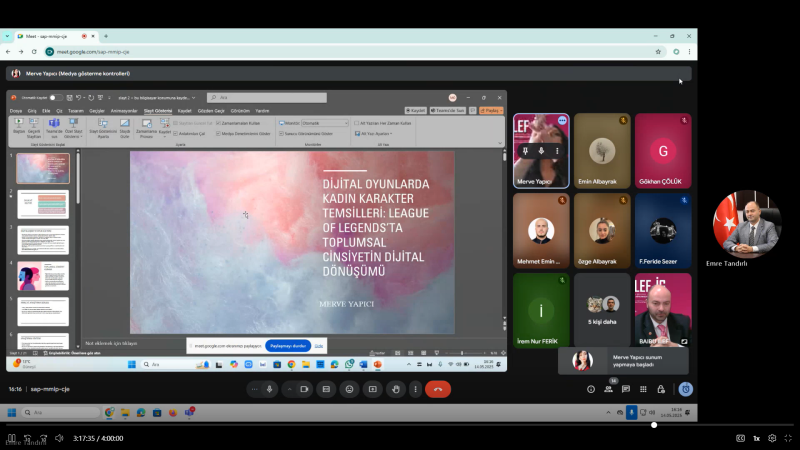
Task: Click the video progress bar handle
Action: tap(654, 425)
